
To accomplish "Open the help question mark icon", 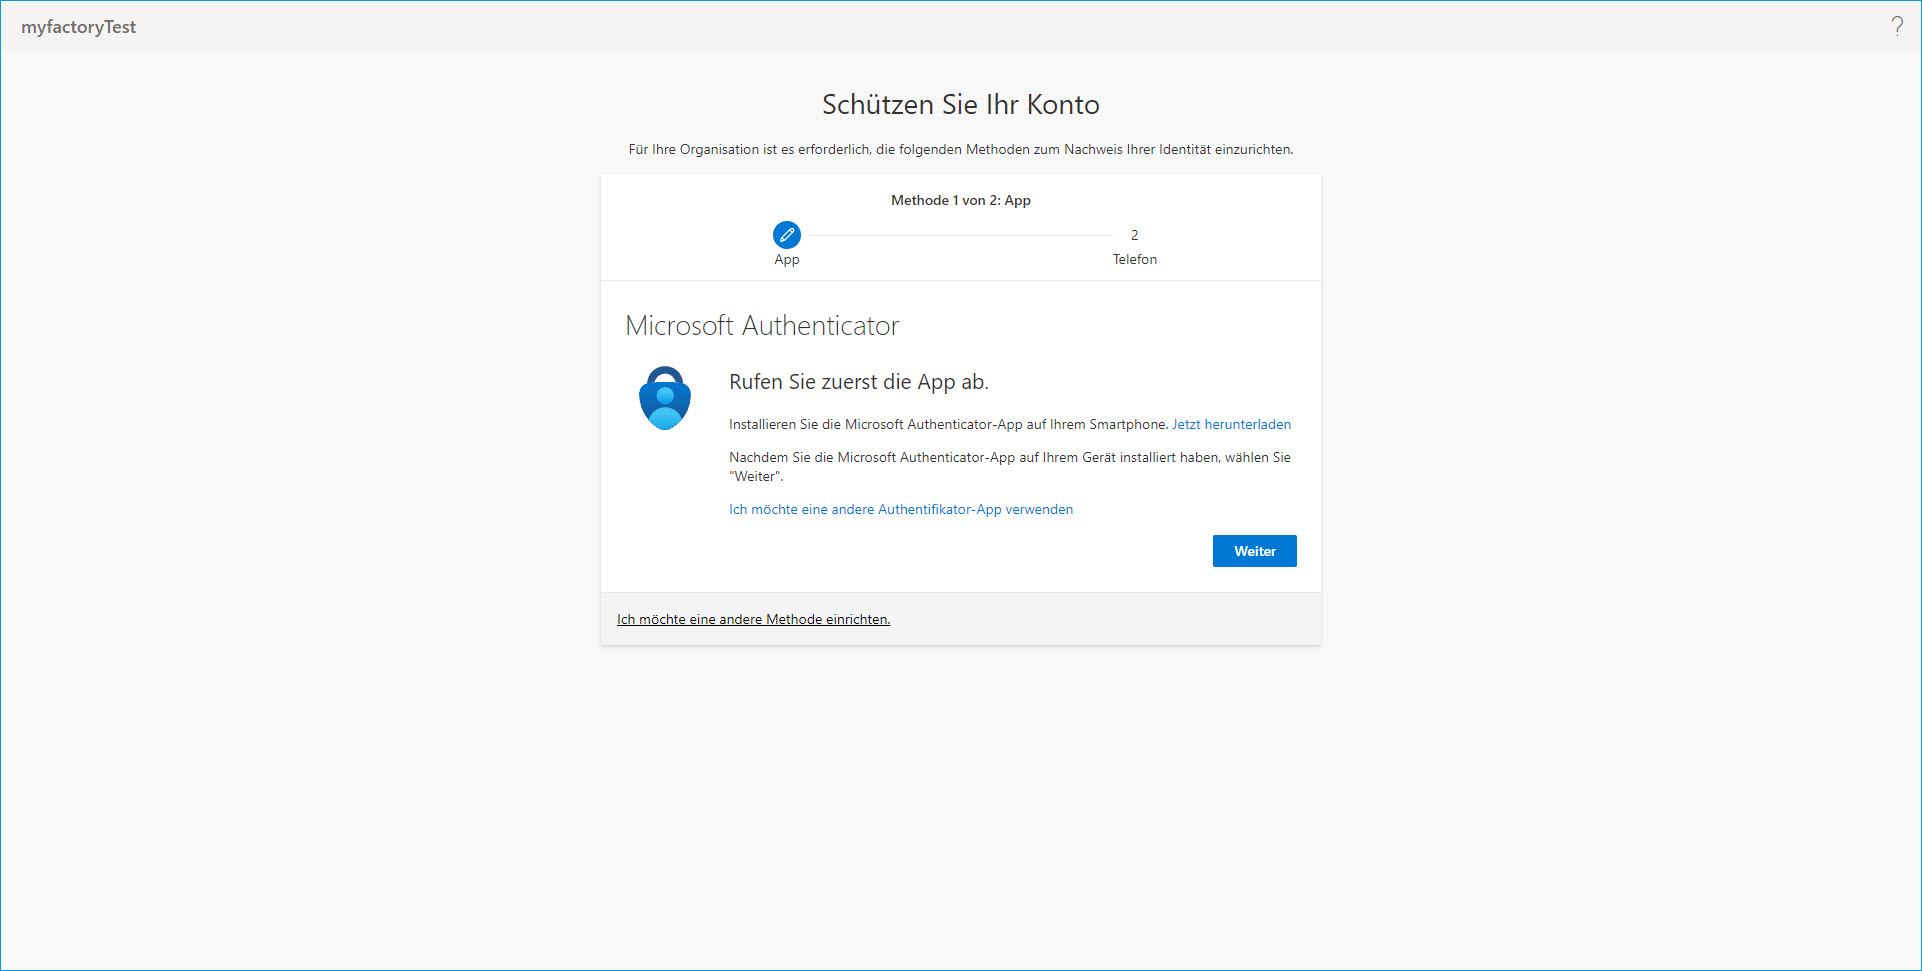I will [1896, 26].
